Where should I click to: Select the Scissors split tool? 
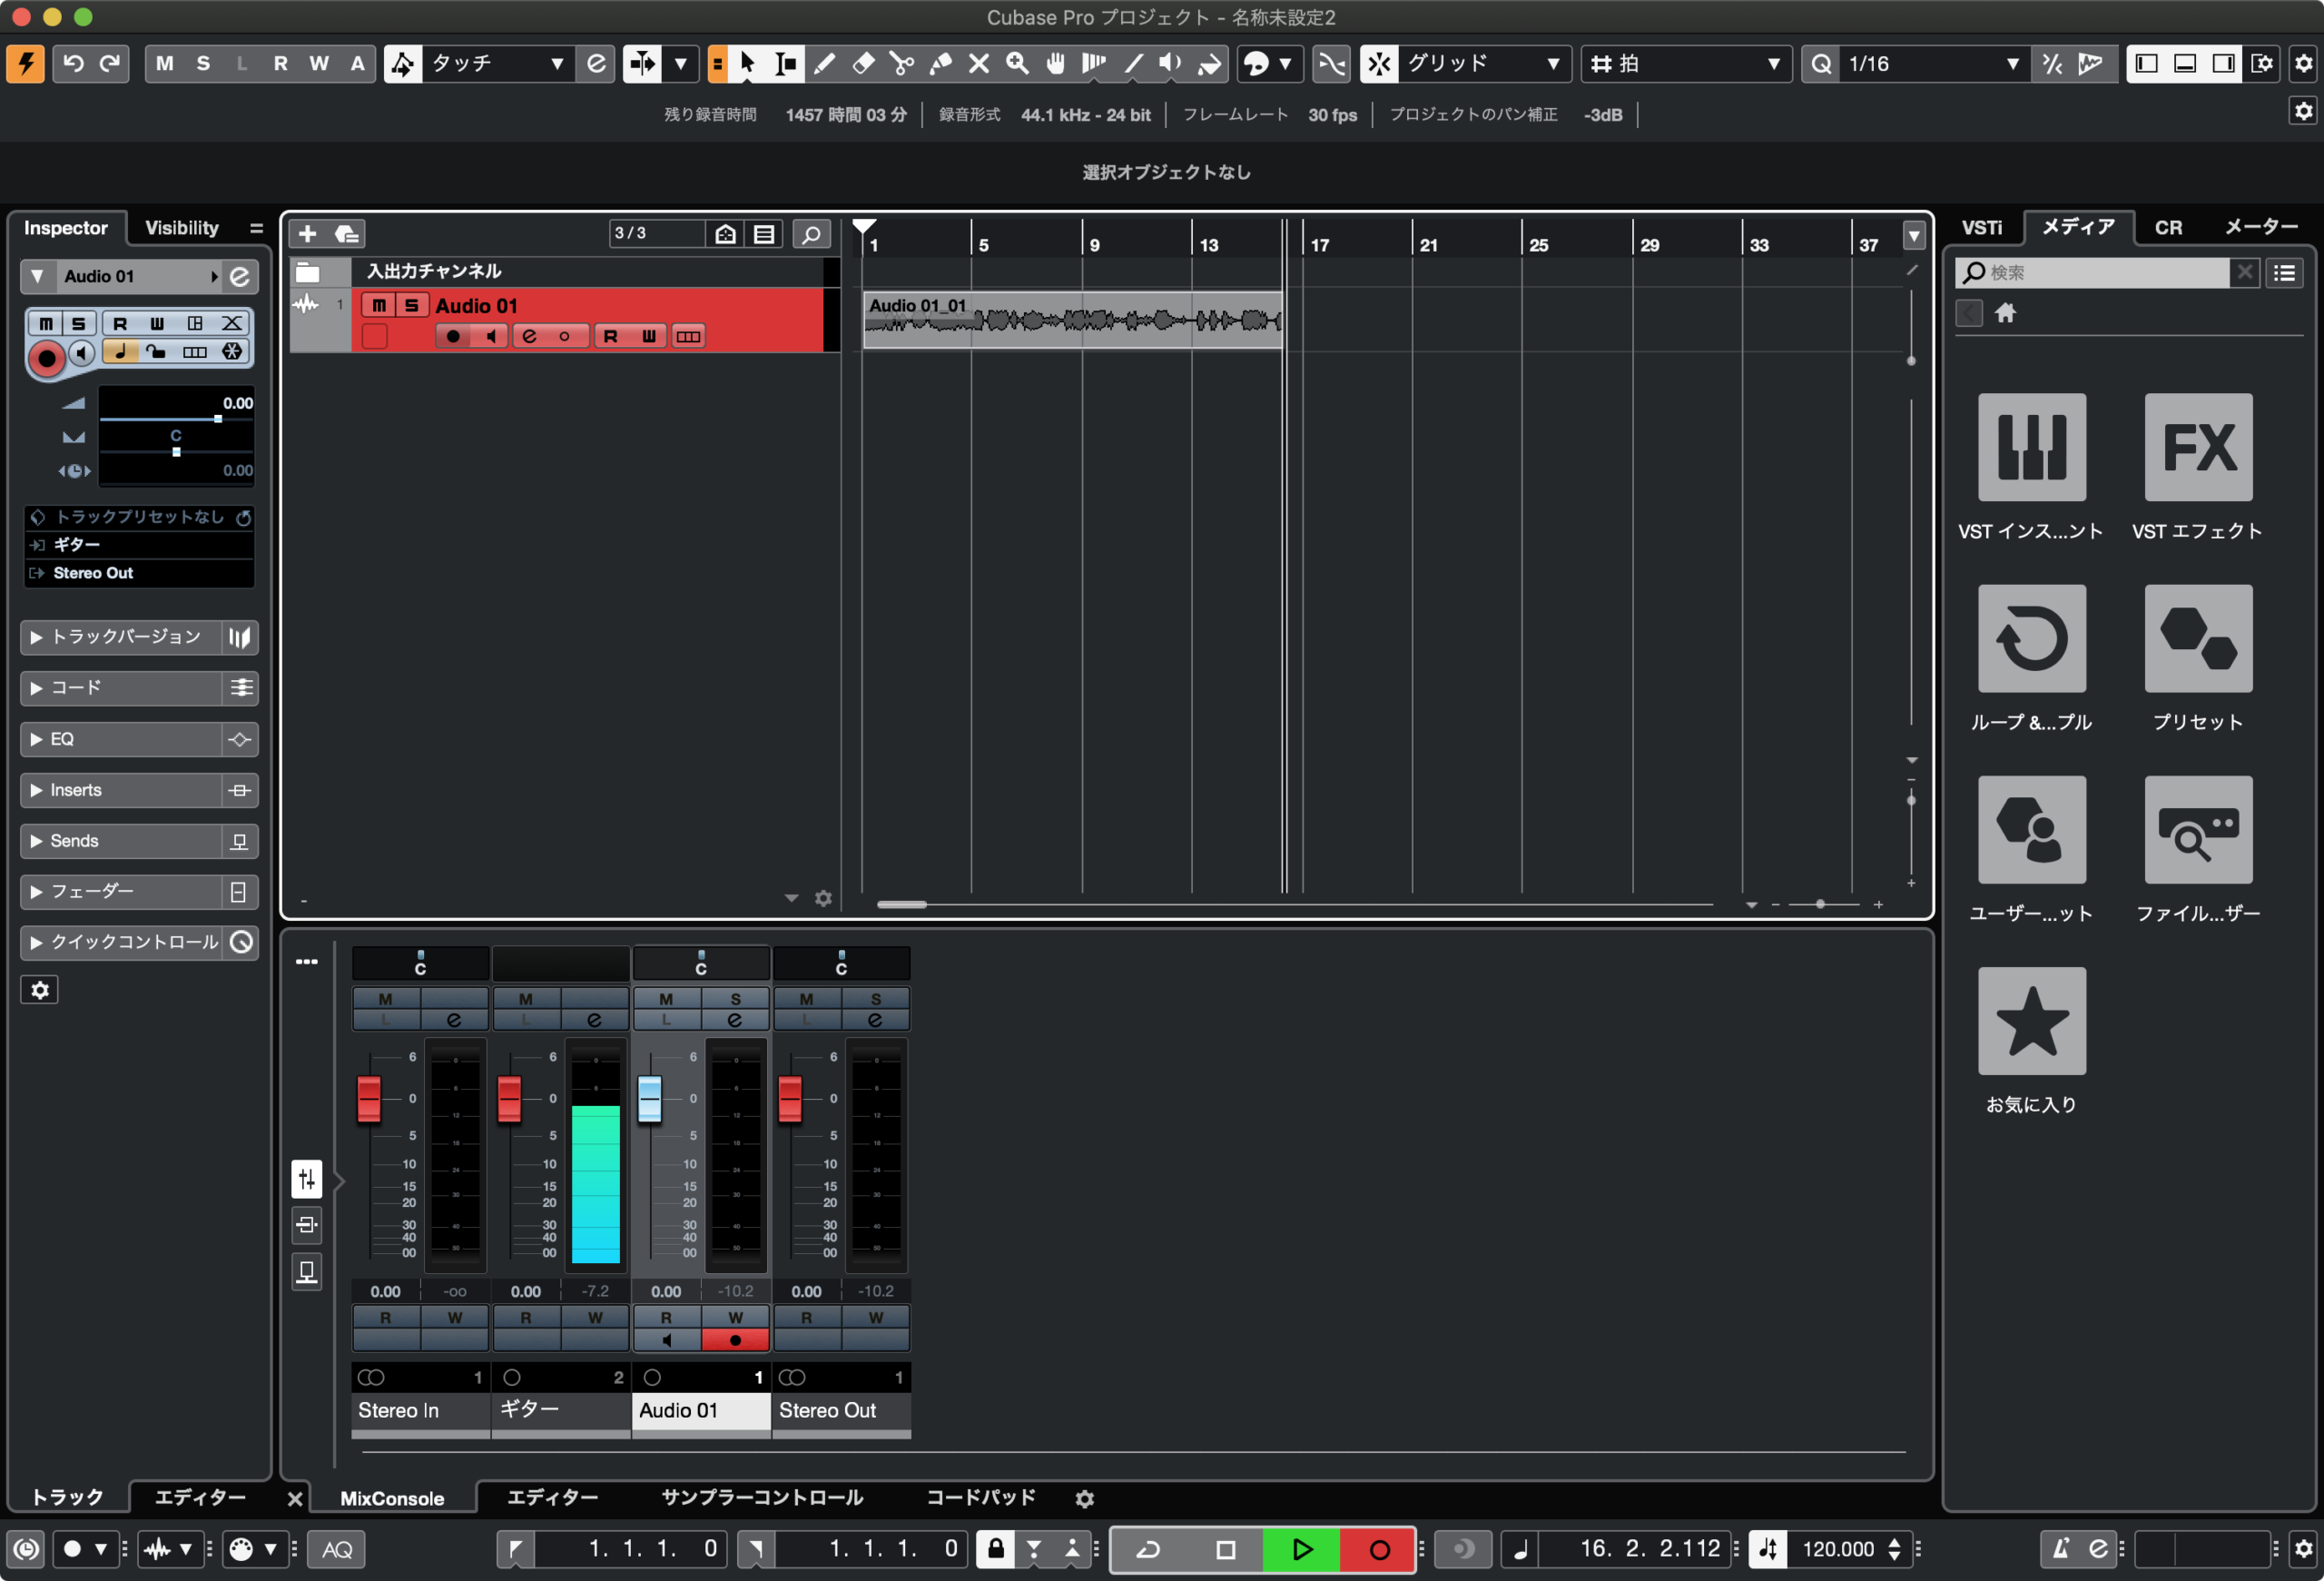(x=901, y=64)
